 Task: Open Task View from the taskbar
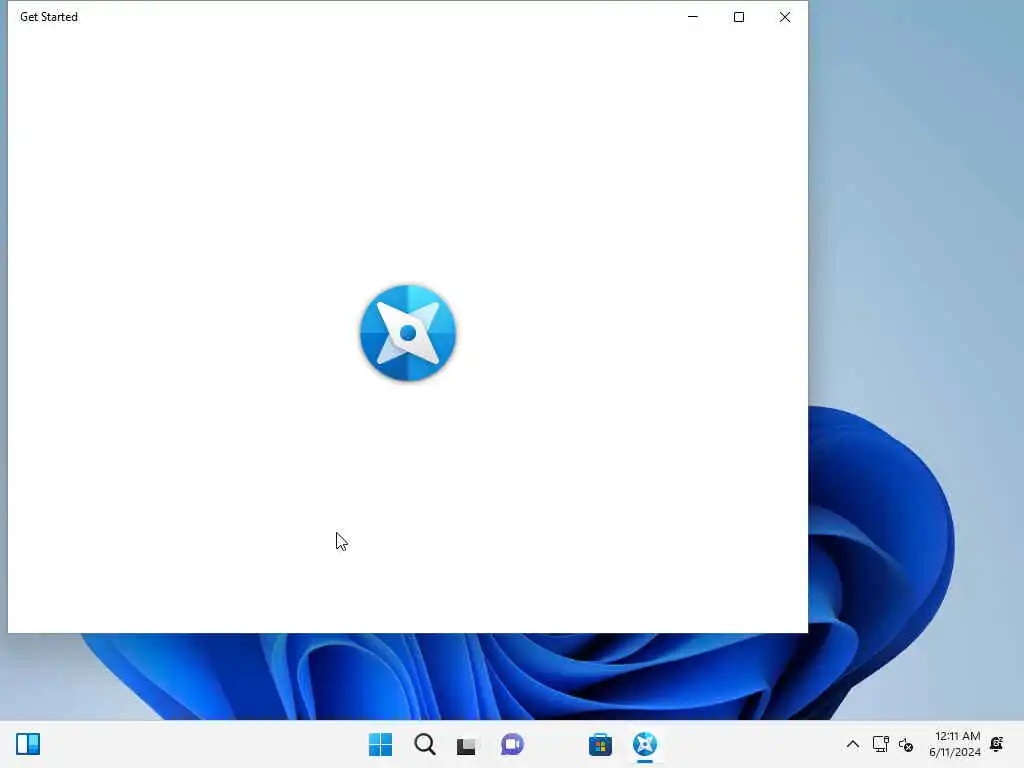point(466,745)
